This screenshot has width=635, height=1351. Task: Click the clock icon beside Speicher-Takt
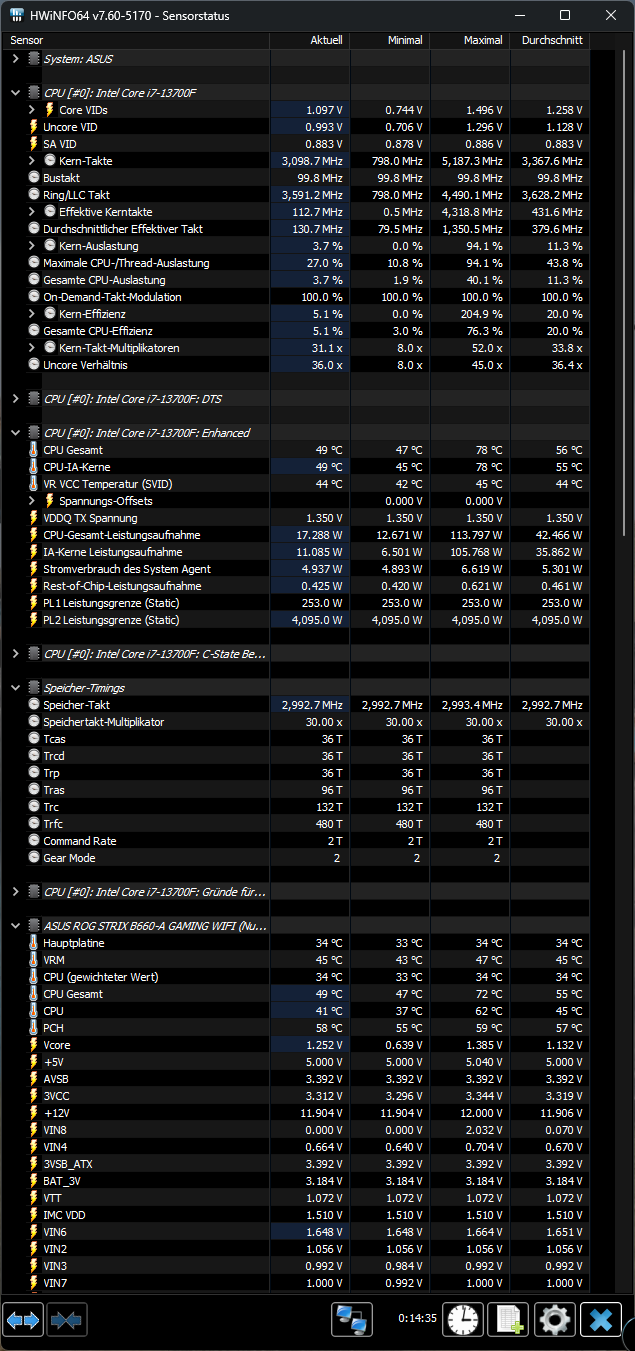pos(34,705)
